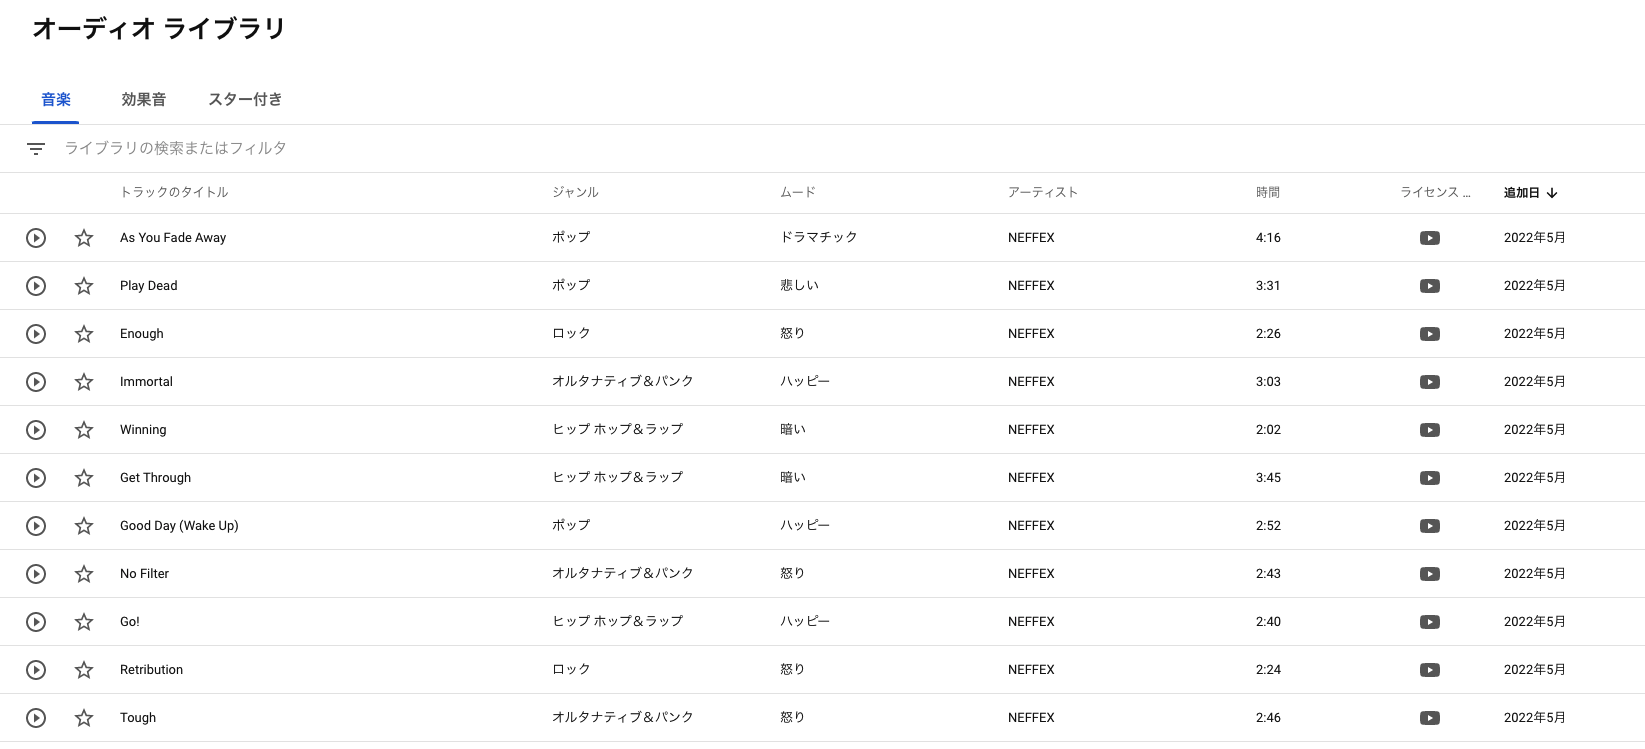
Task: Star the track Immortal
Action: point(84,382)
